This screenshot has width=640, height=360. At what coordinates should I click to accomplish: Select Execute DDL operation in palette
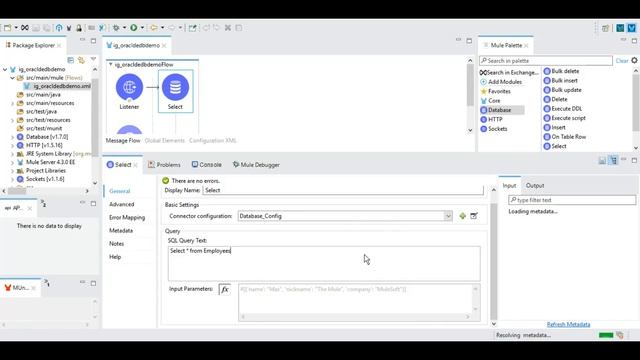click(x=563, y=109)
